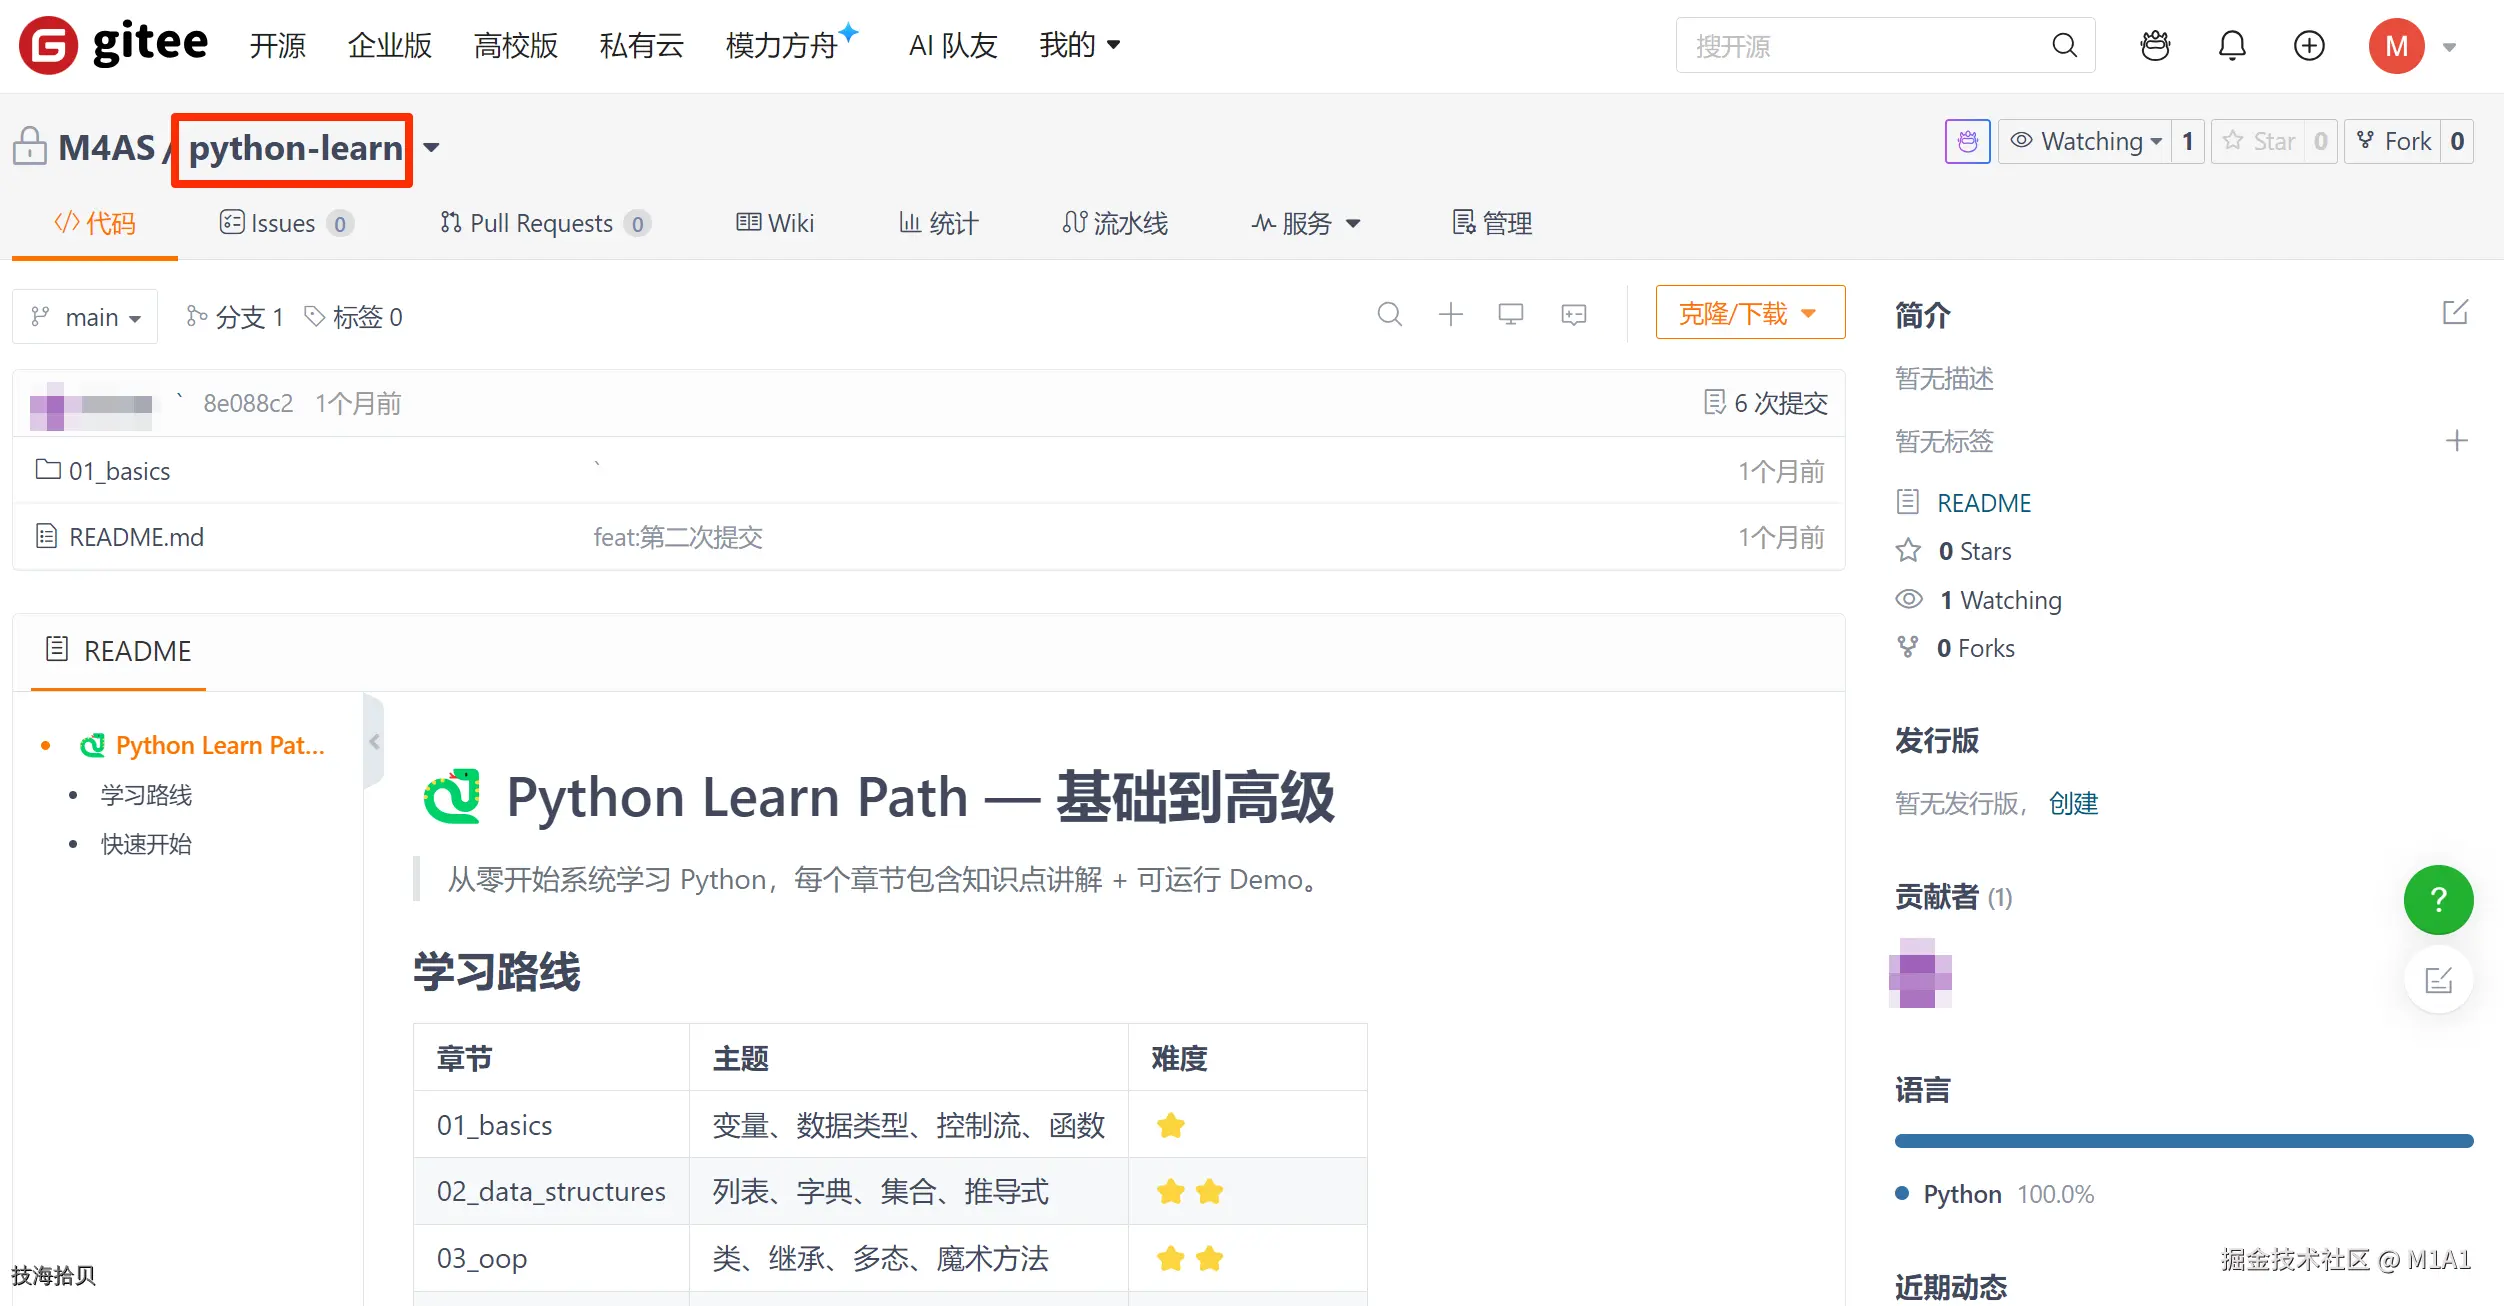Open the notifications bell icon
This screenshot has height=1306, width=2504.
(2232, 46)
